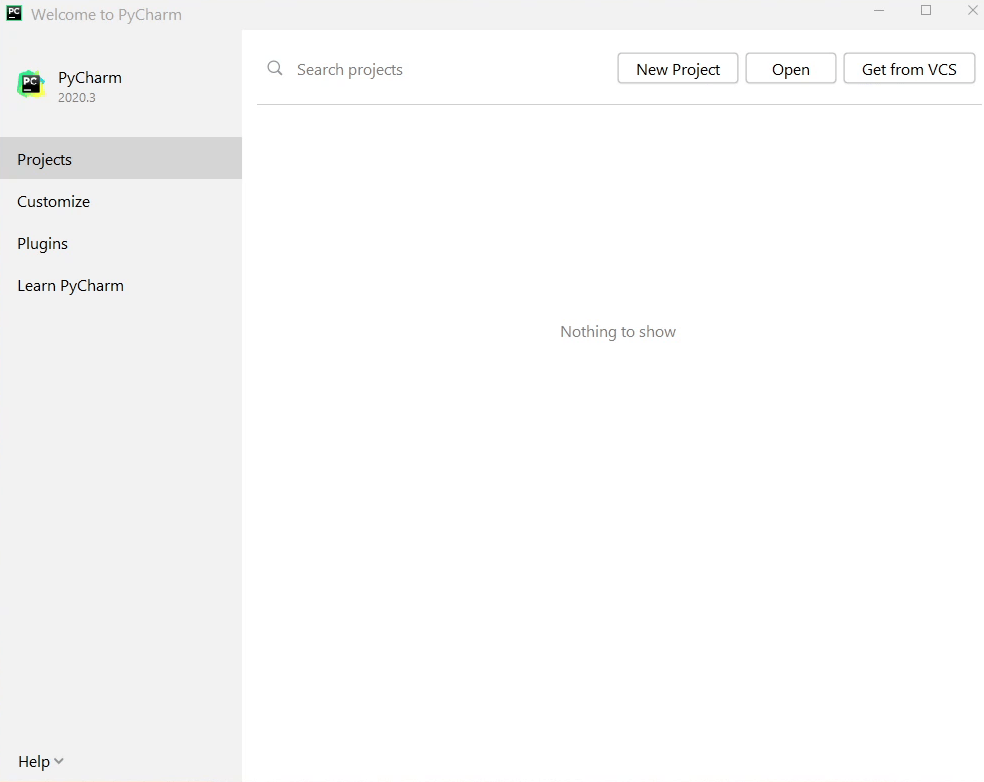The height and width of the screenshot is (782, 984).
Task: Open the Plugins section
Action: click(x=43, y=244)
